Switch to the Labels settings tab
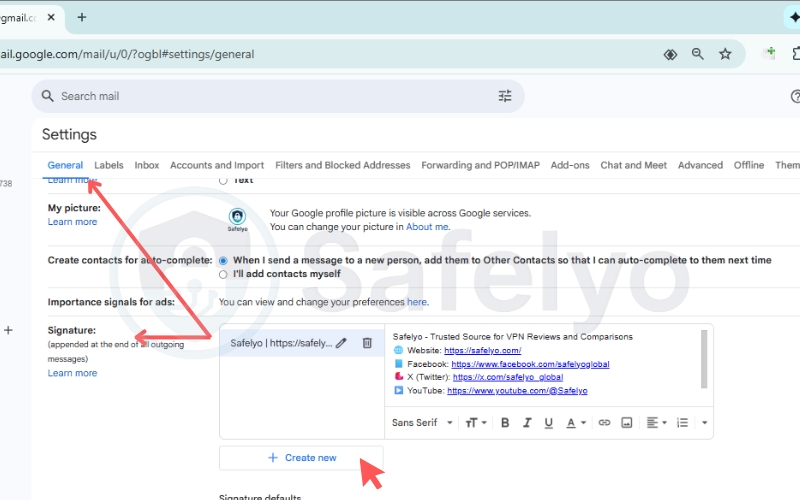The height and width of the screenshot is (500, 800). 109,165
